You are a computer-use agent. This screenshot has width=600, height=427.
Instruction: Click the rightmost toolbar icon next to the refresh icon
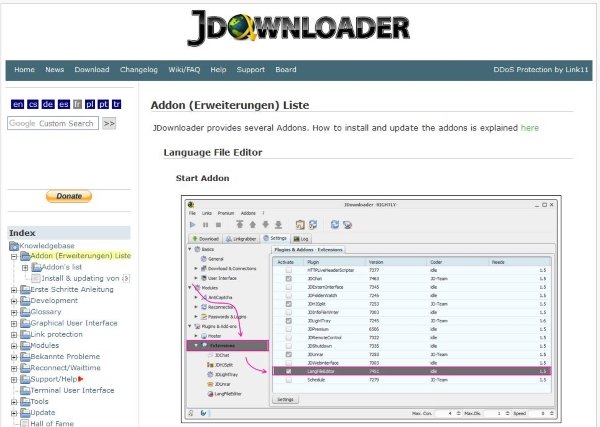(x=347, y=225)
